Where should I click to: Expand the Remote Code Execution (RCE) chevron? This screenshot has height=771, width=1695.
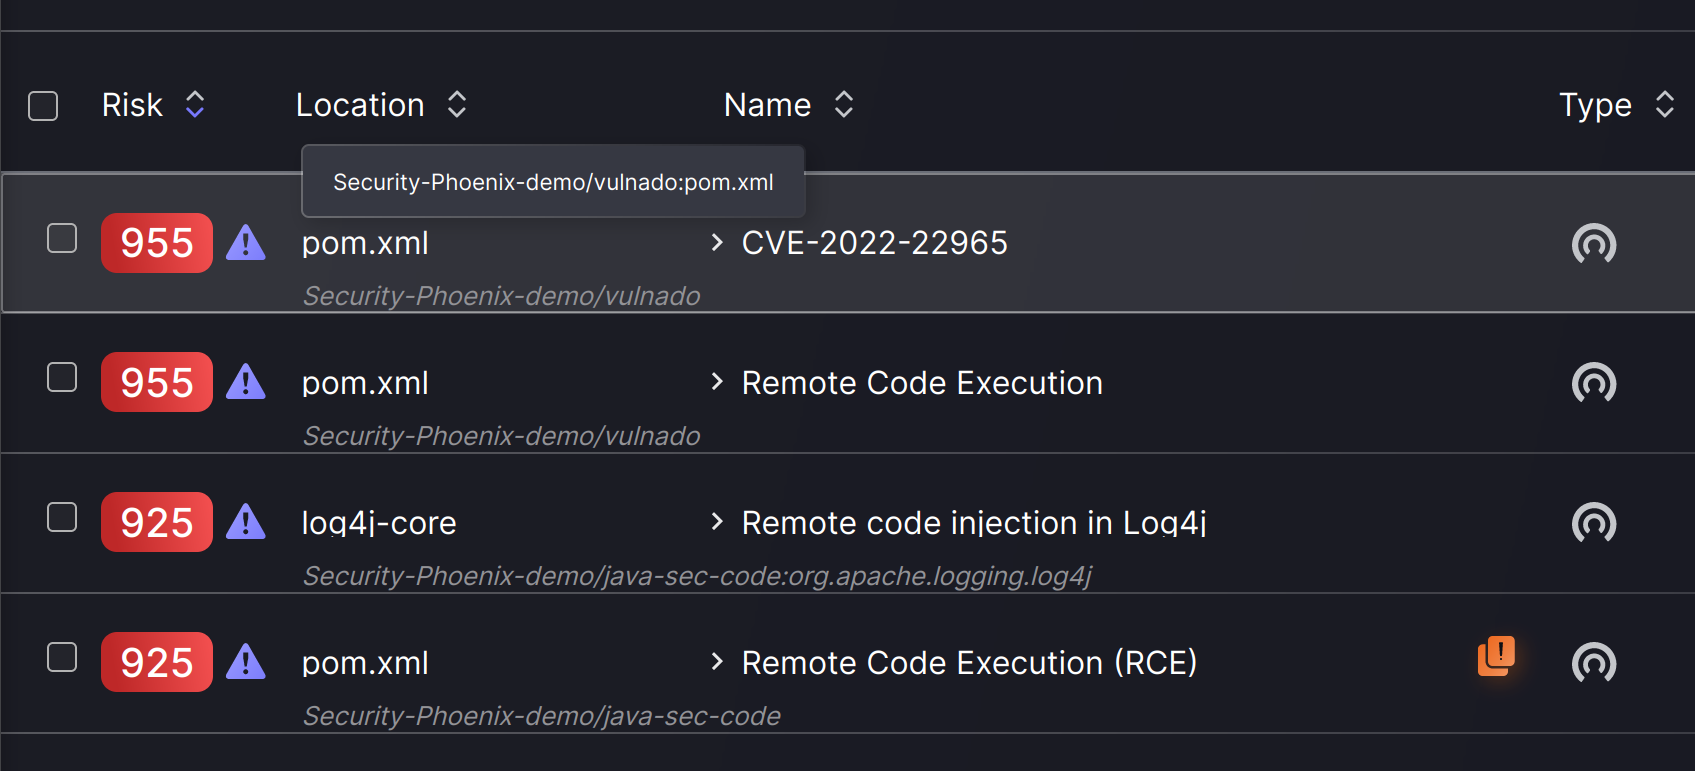click(x=716, y=662)
